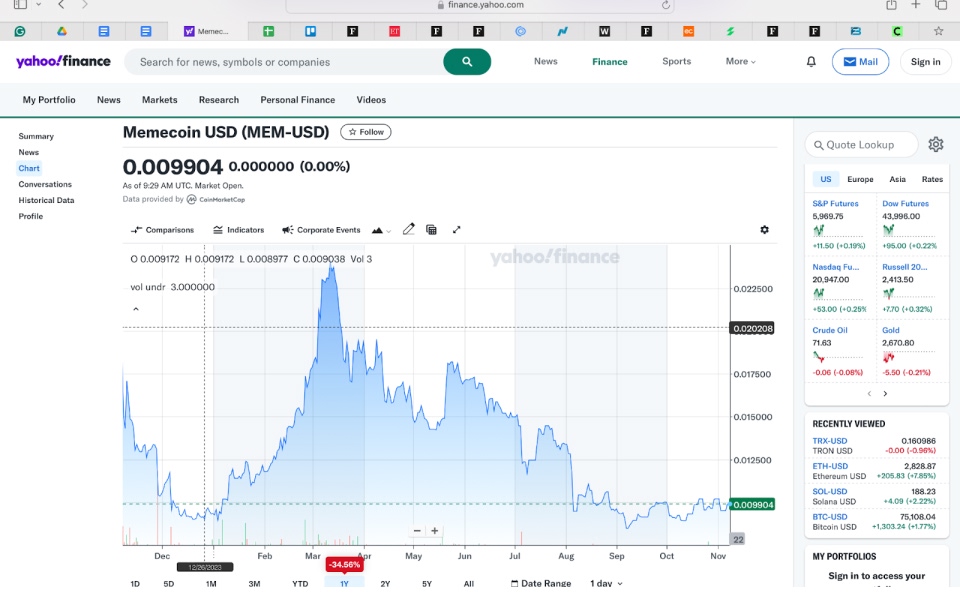Click the Yahoo Finance logo
The width and height of the screenshot is (960, 613).
point(63,61)
